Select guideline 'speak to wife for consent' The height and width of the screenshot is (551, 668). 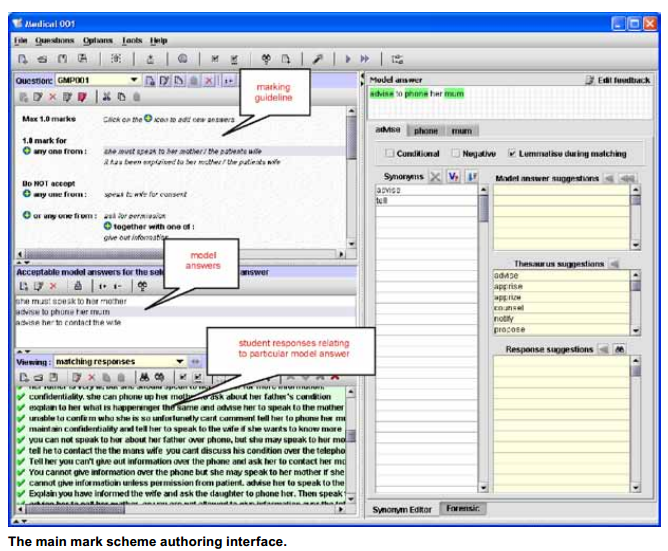click(146, 194)
